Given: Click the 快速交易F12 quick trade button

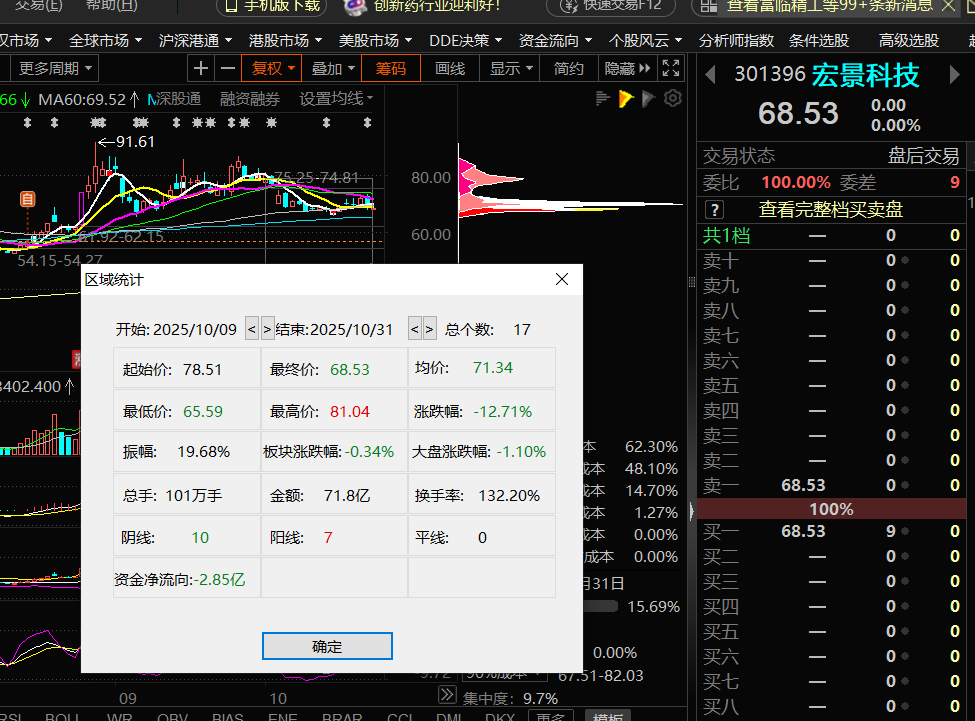Looking at the screenshot, I should click(611, 6).
